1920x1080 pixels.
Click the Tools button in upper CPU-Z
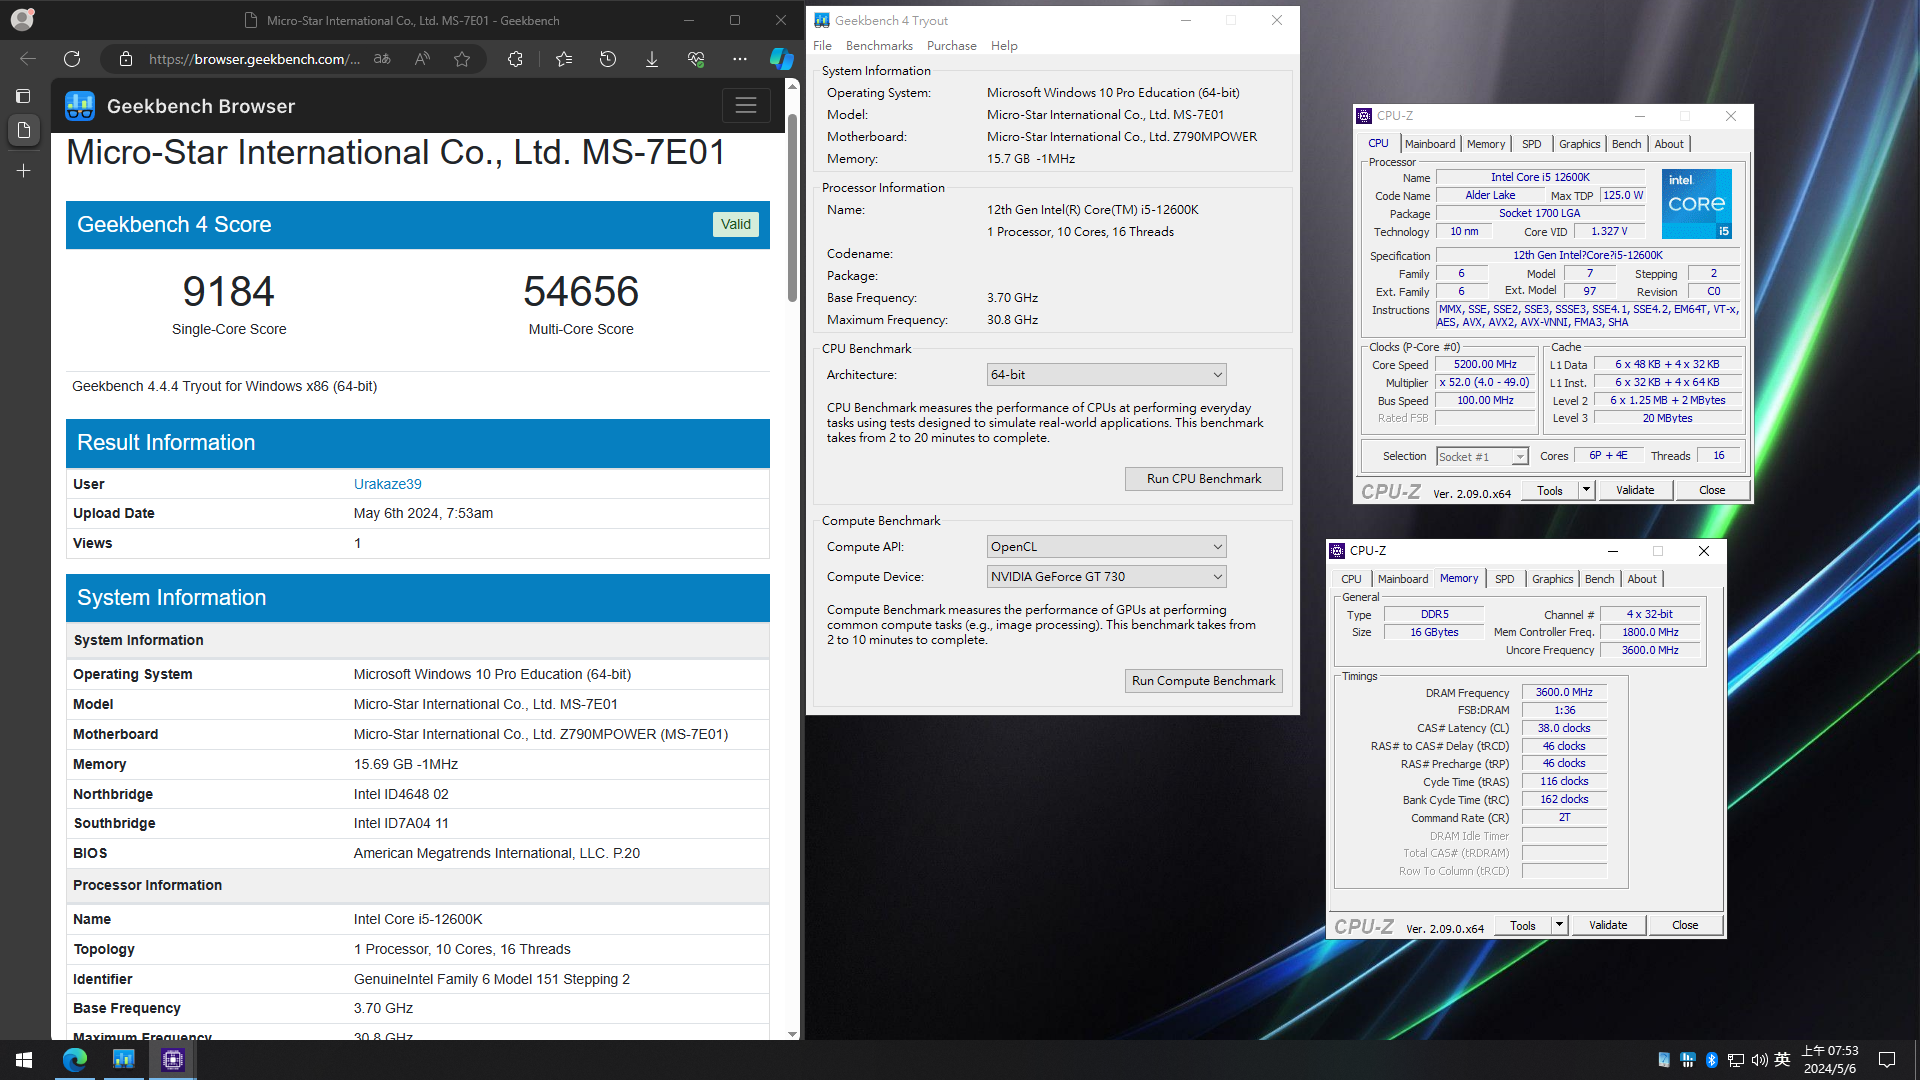[1550, 490]
